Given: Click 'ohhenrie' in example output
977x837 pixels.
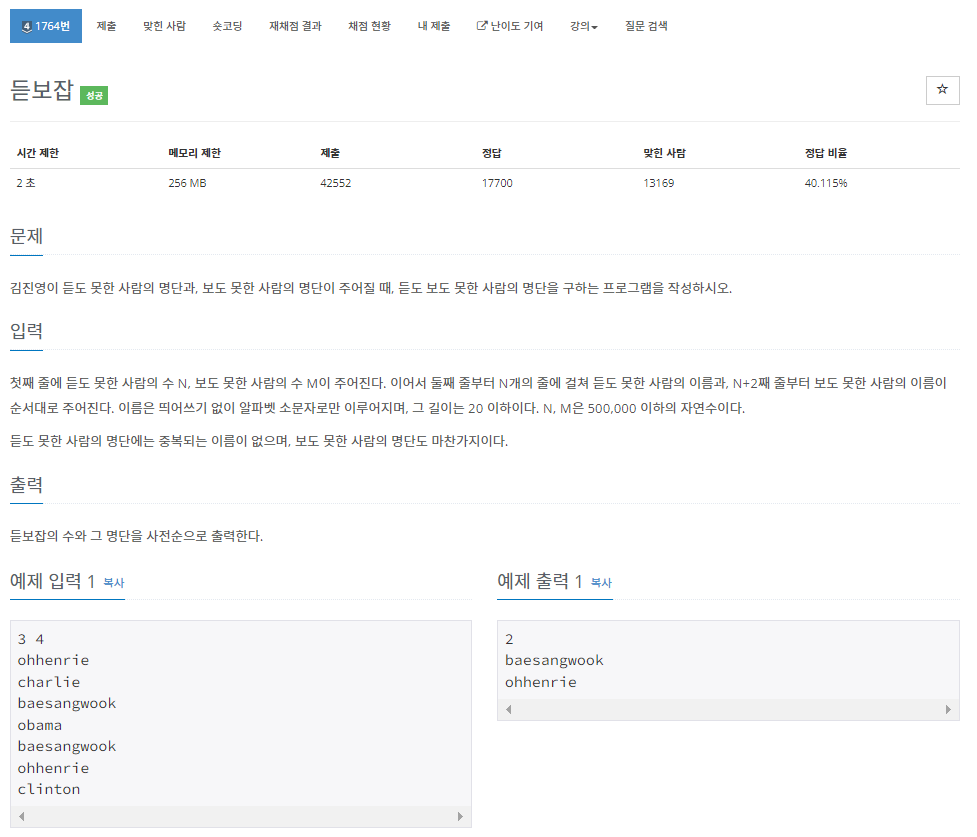Looking at the screenshot, I should [x=541, y=682].
